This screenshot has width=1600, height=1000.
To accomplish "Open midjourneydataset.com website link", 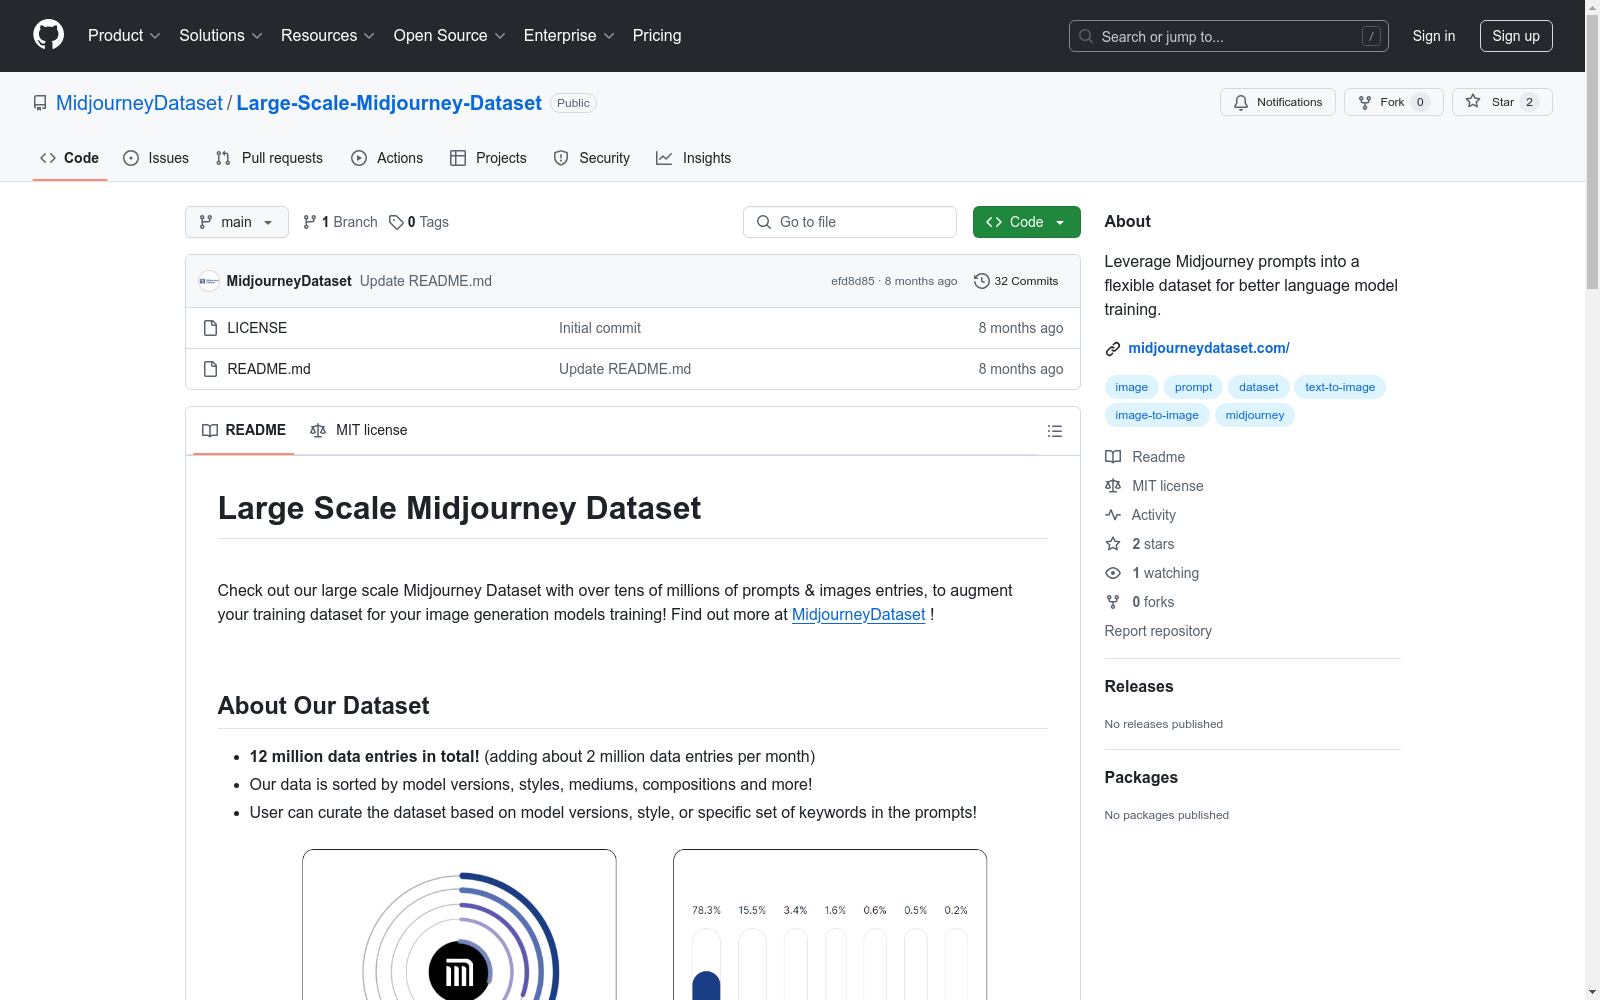I will [1209, 348].
